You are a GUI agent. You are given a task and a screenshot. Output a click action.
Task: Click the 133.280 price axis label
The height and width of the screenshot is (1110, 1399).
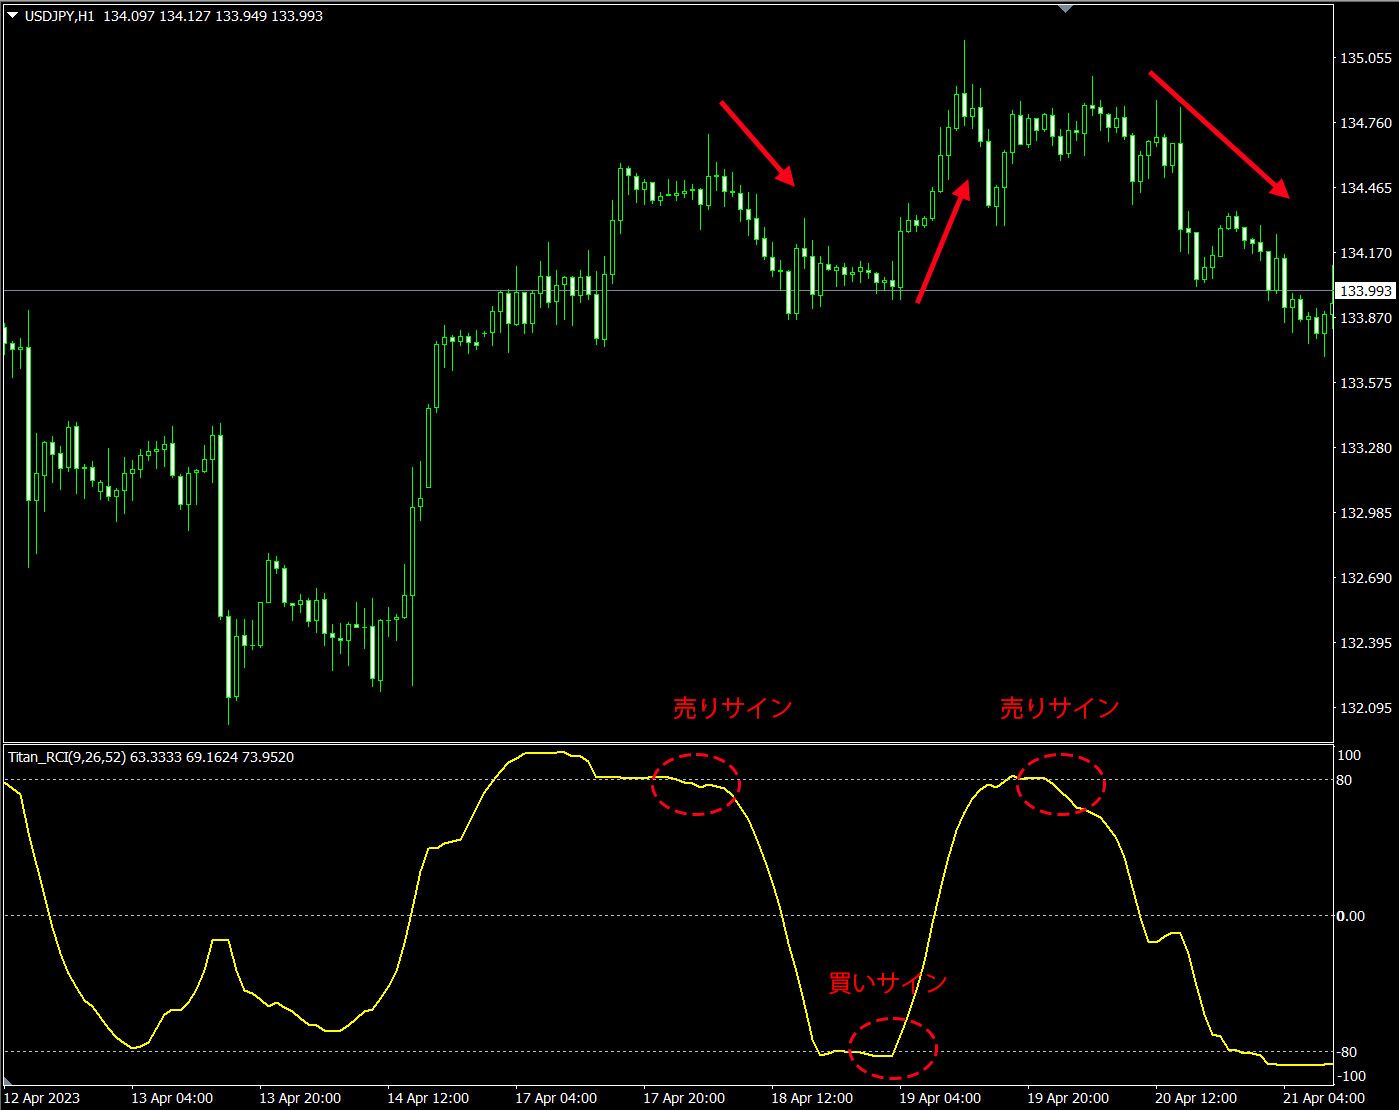click(1365, 448)
